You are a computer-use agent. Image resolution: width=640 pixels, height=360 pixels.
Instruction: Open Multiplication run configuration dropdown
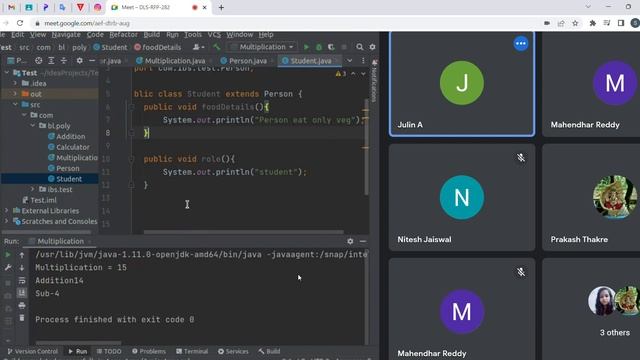(263, 47)
